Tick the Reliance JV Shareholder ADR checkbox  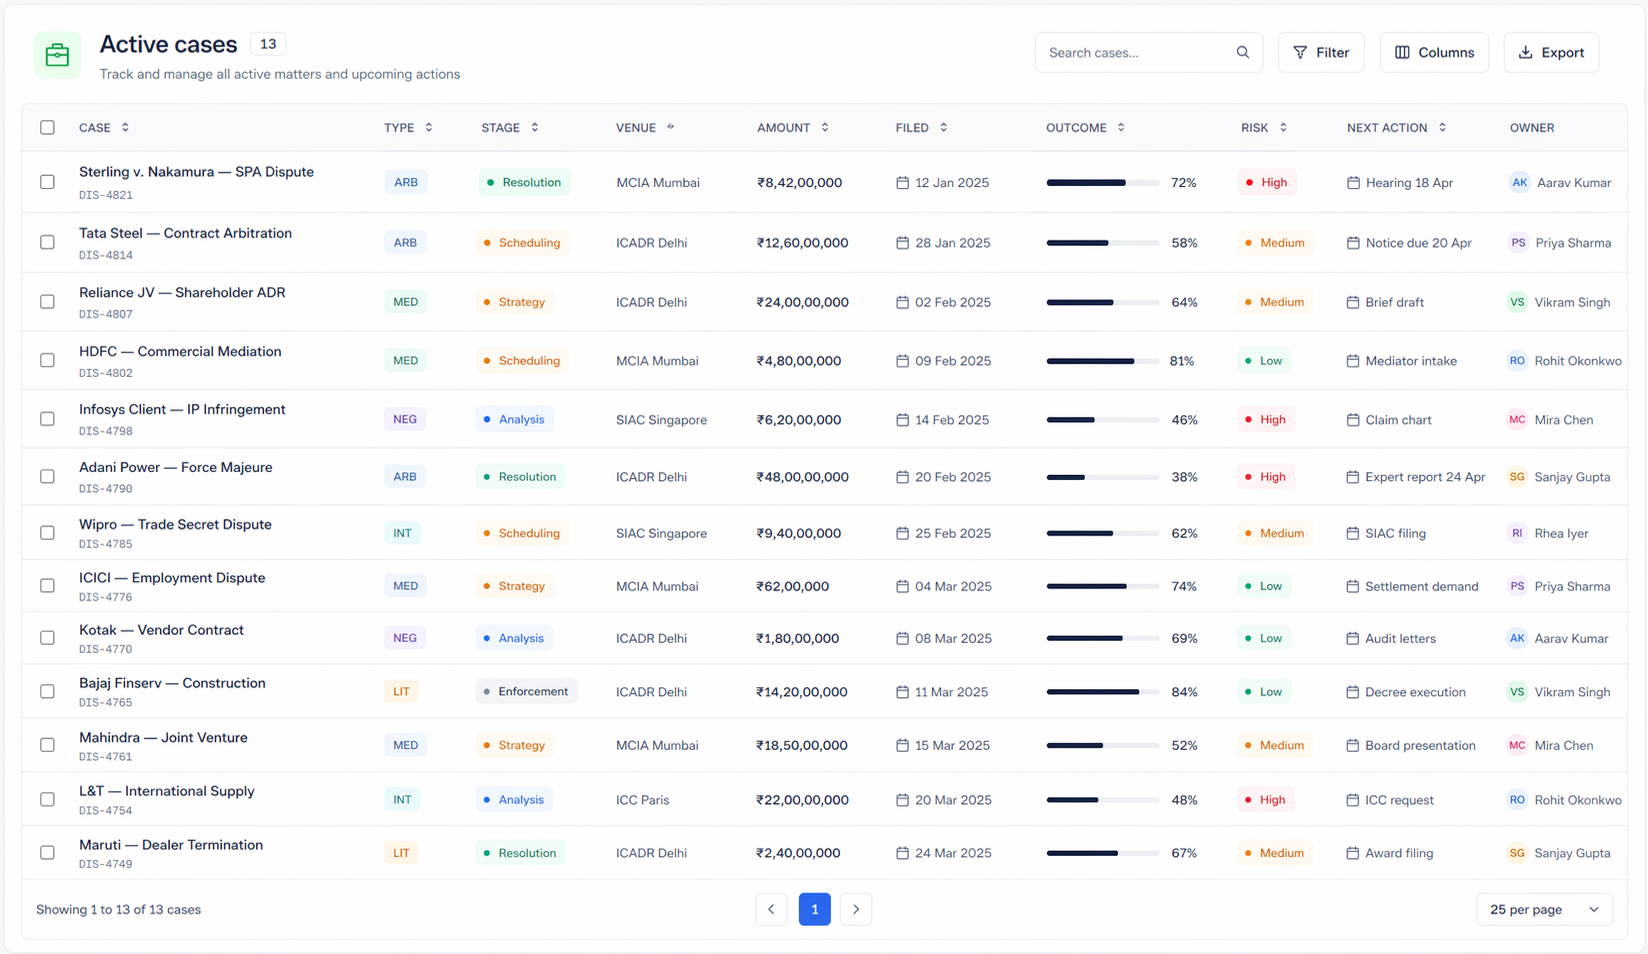tap(47, 301)
